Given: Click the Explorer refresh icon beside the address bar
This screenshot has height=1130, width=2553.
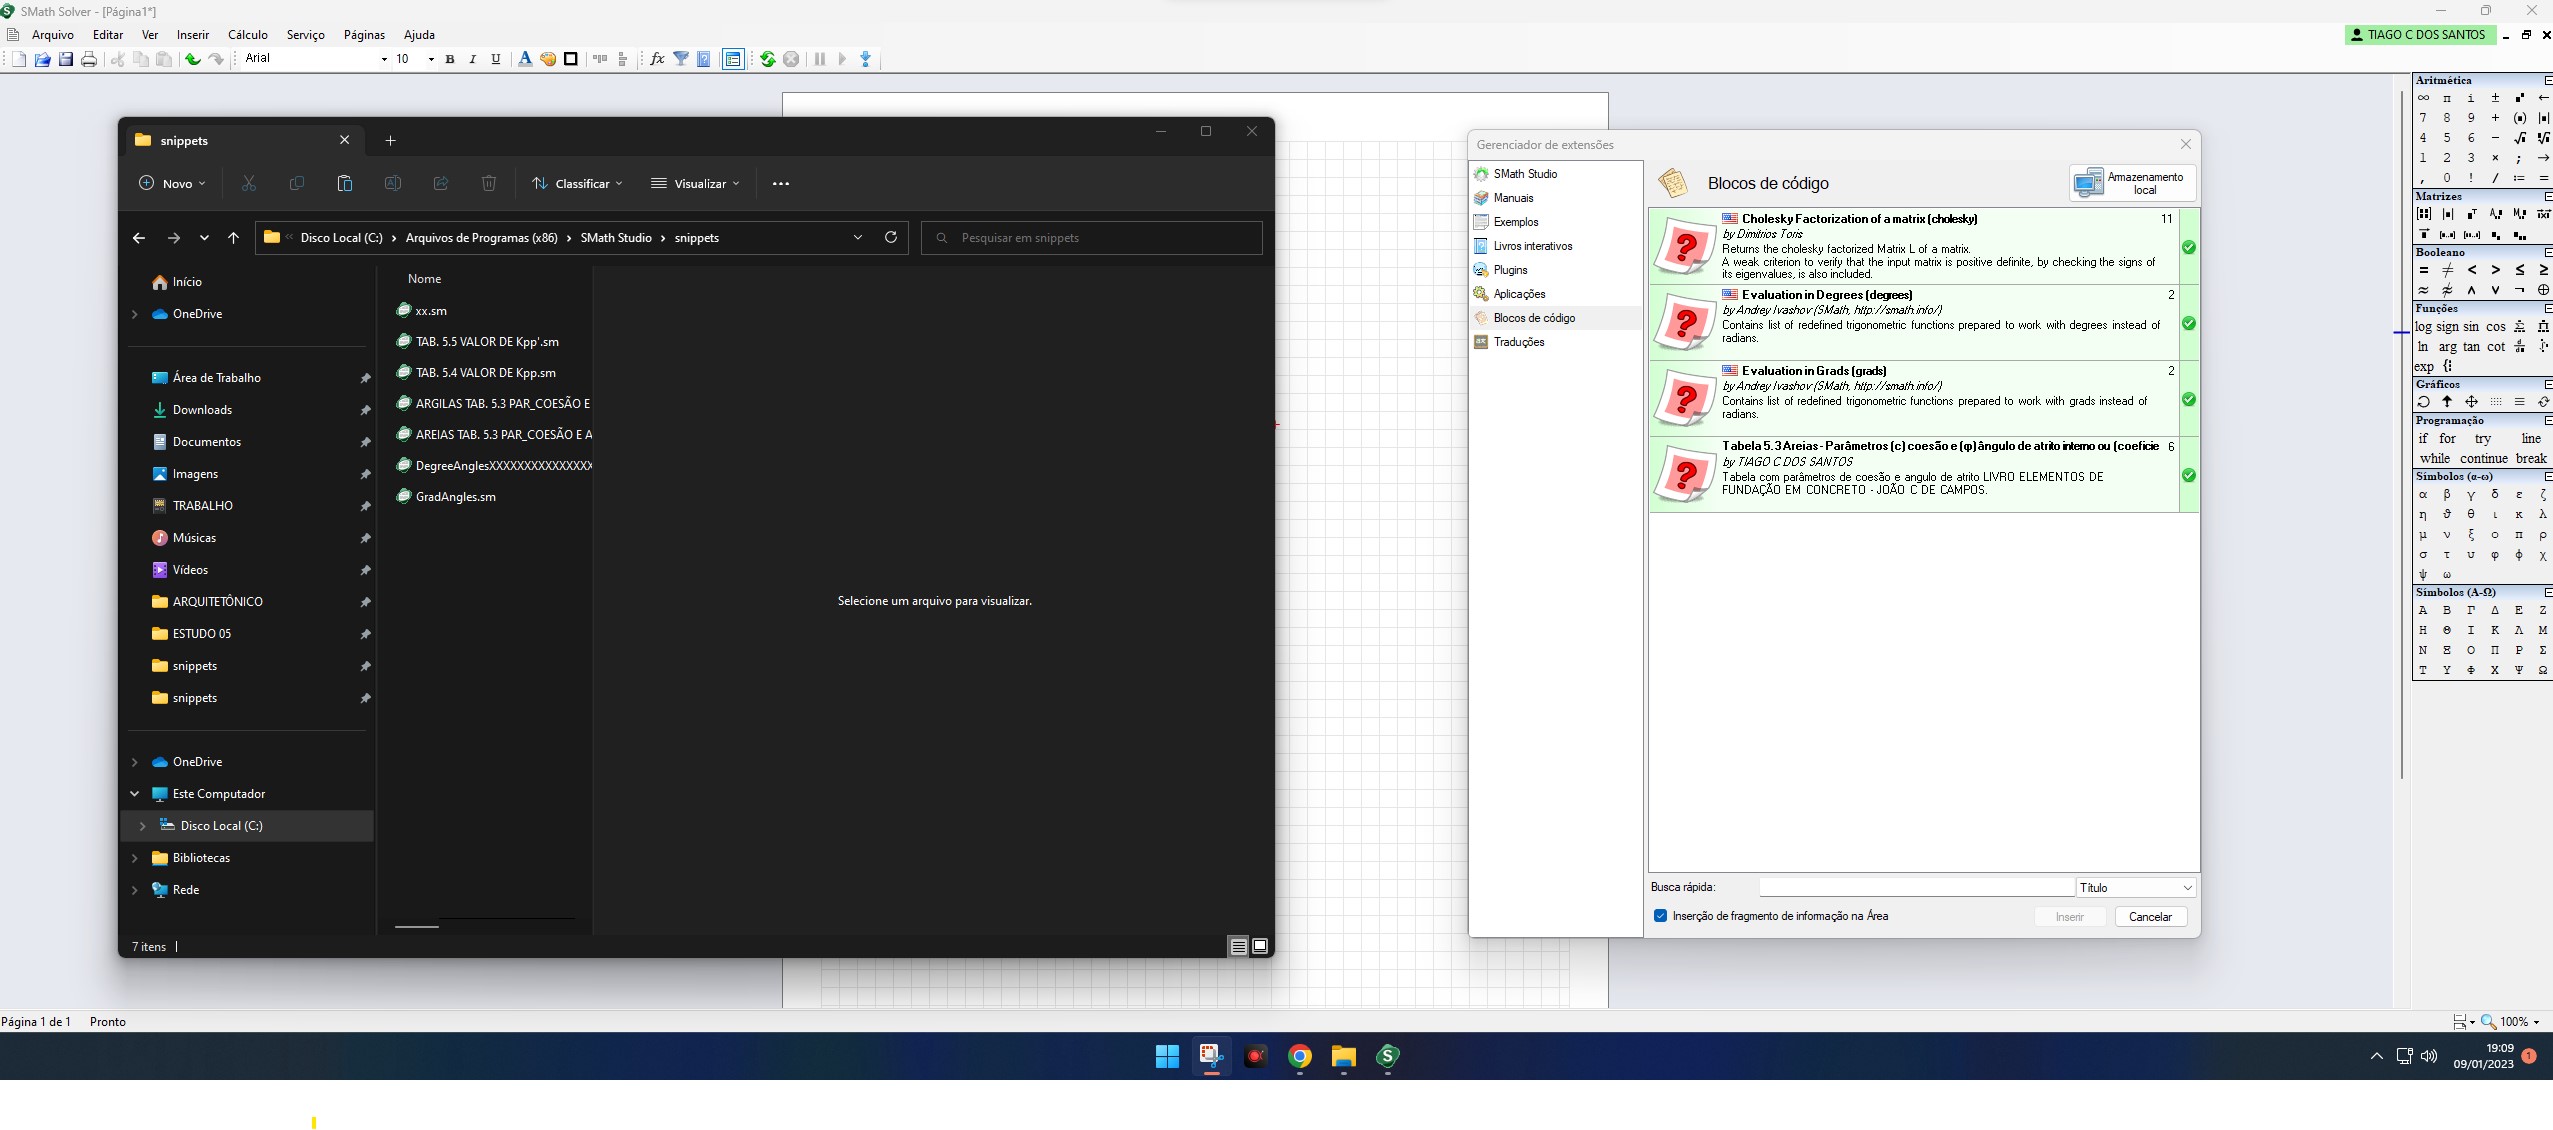Looking at the screenshot, I should coord(890,238).
